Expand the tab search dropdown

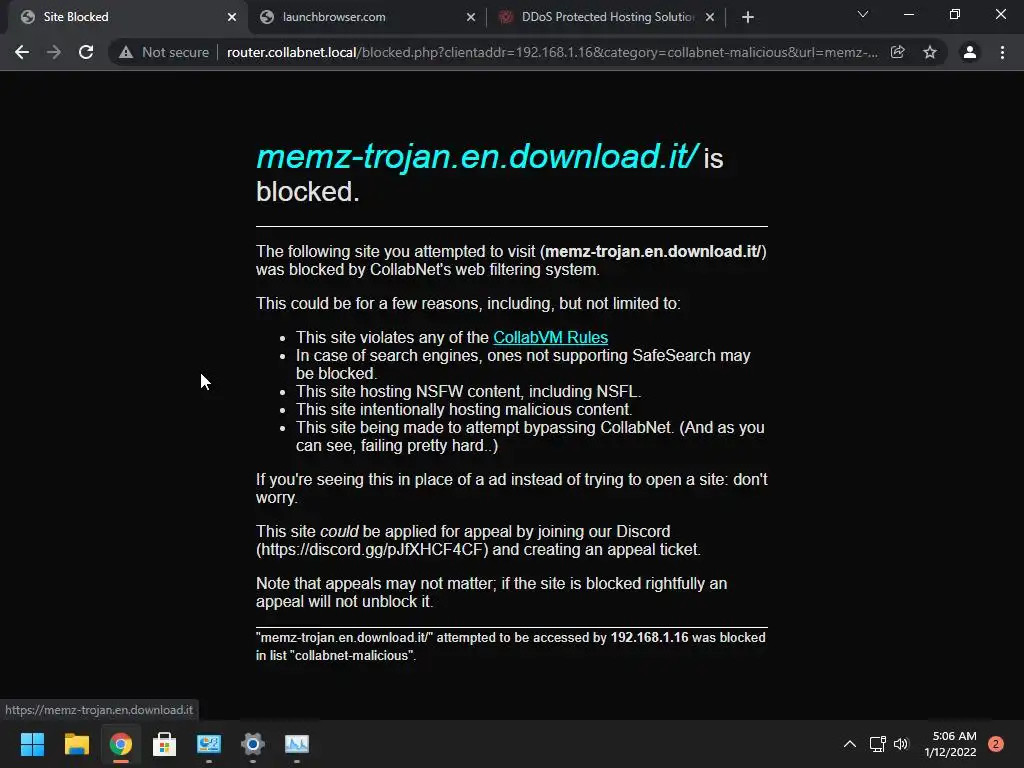(x=863, y=14)
